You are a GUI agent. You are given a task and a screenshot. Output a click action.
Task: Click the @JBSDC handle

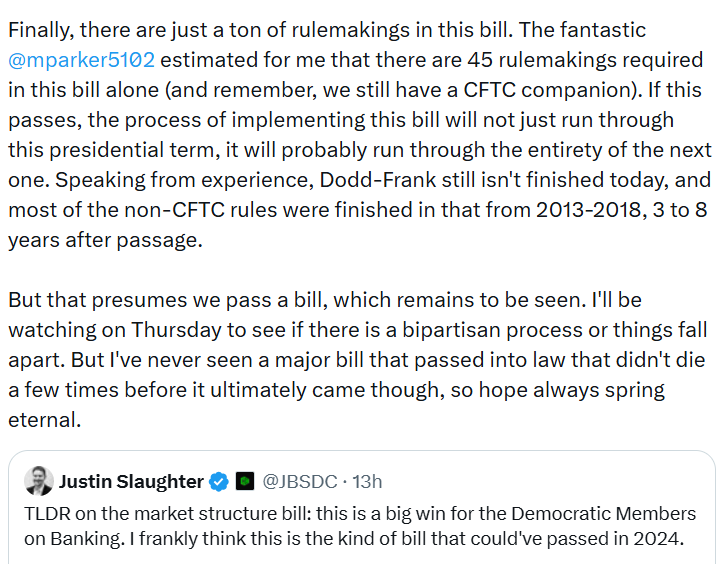(298, 482)
